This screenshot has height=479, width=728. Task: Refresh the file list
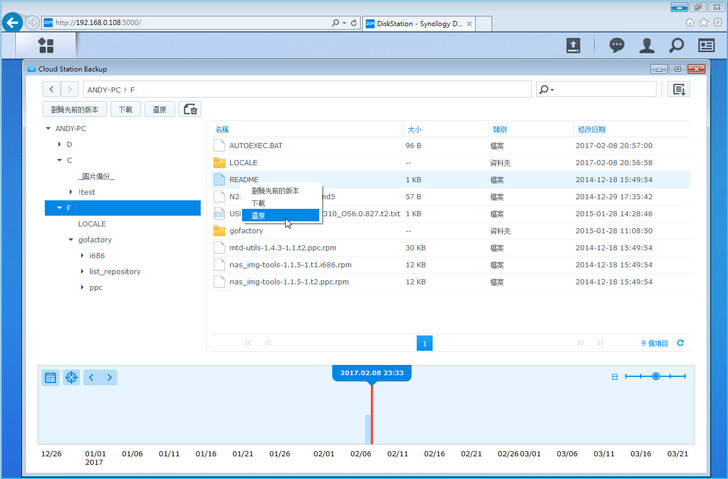(x=681, y=343)
